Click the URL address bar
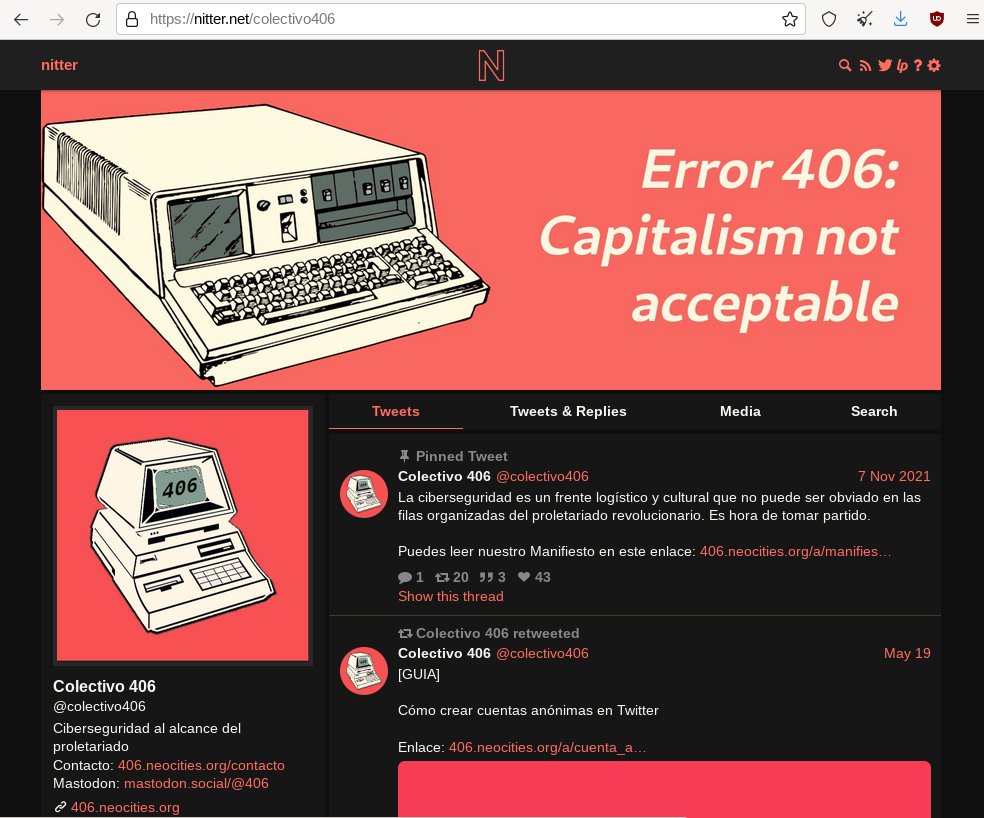Image resolution: width=984 pixels, height=818 pixels. tap(461, 19)
